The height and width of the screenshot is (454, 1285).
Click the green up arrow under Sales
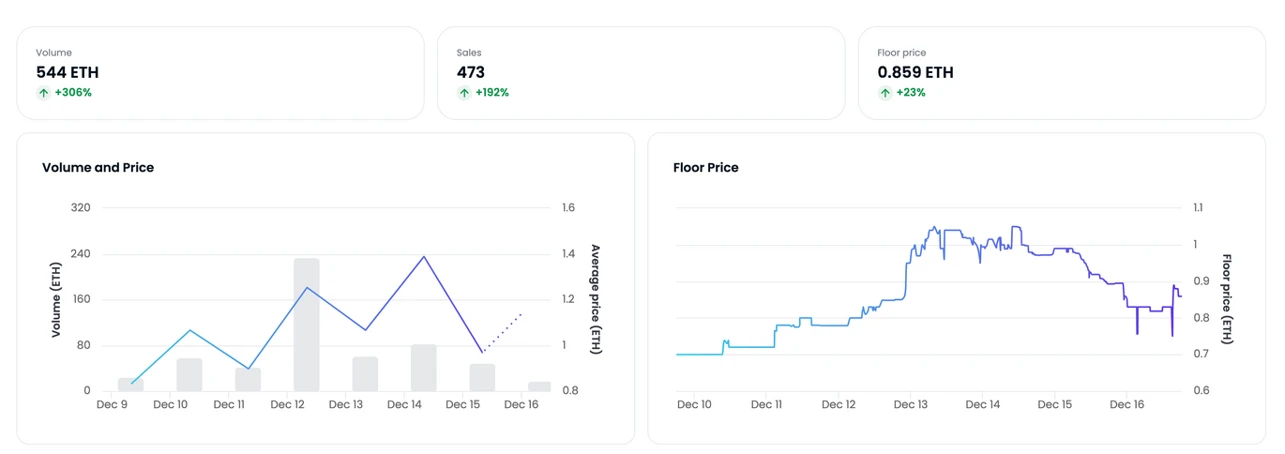(464, 93)
